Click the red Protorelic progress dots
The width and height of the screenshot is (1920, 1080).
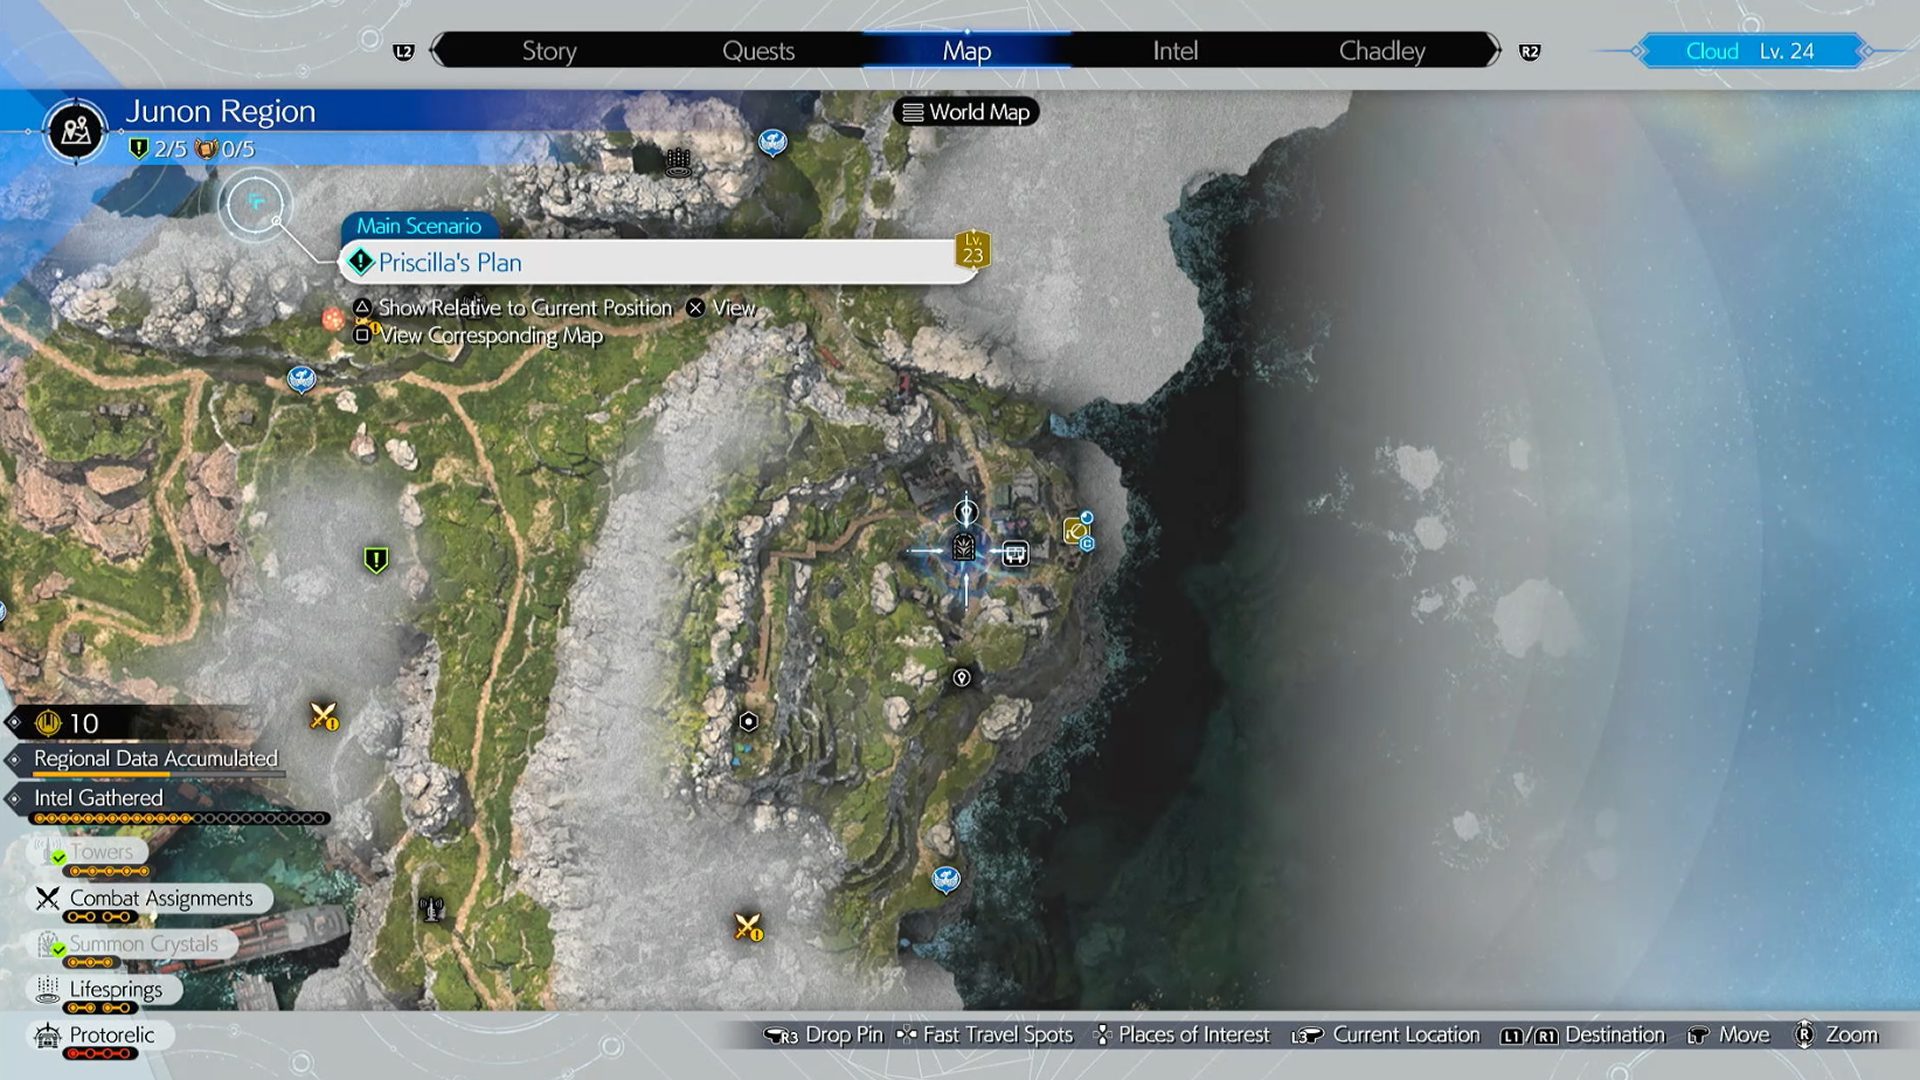point(100,1054)
